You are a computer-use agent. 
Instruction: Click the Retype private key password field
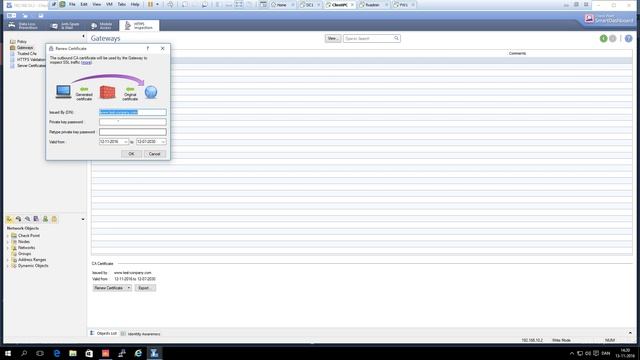click(133, 132)
